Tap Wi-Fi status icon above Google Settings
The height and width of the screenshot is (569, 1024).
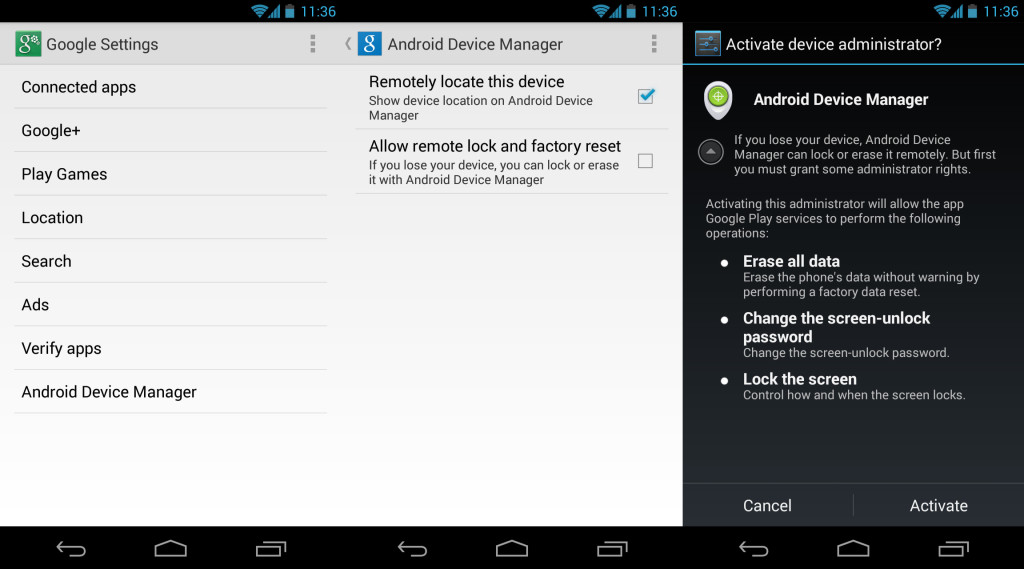pos(259,11)
